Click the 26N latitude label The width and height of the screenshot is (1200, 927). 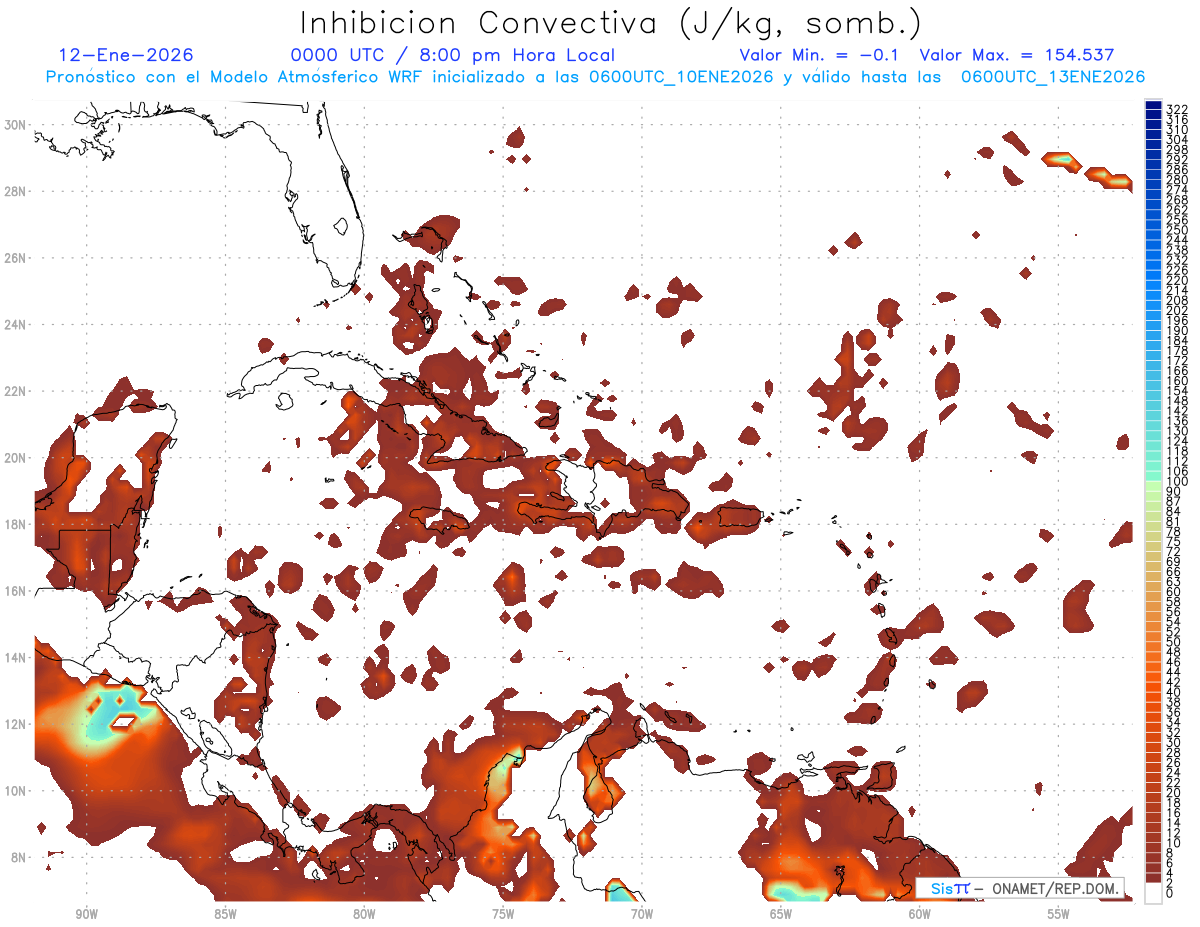click(x=16, y=258)
